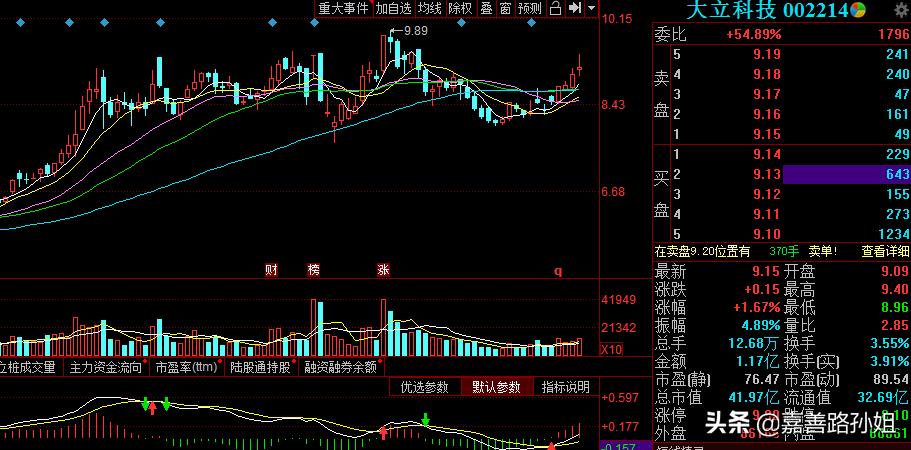Select buy level 2 price 9.13

[767, 174]
